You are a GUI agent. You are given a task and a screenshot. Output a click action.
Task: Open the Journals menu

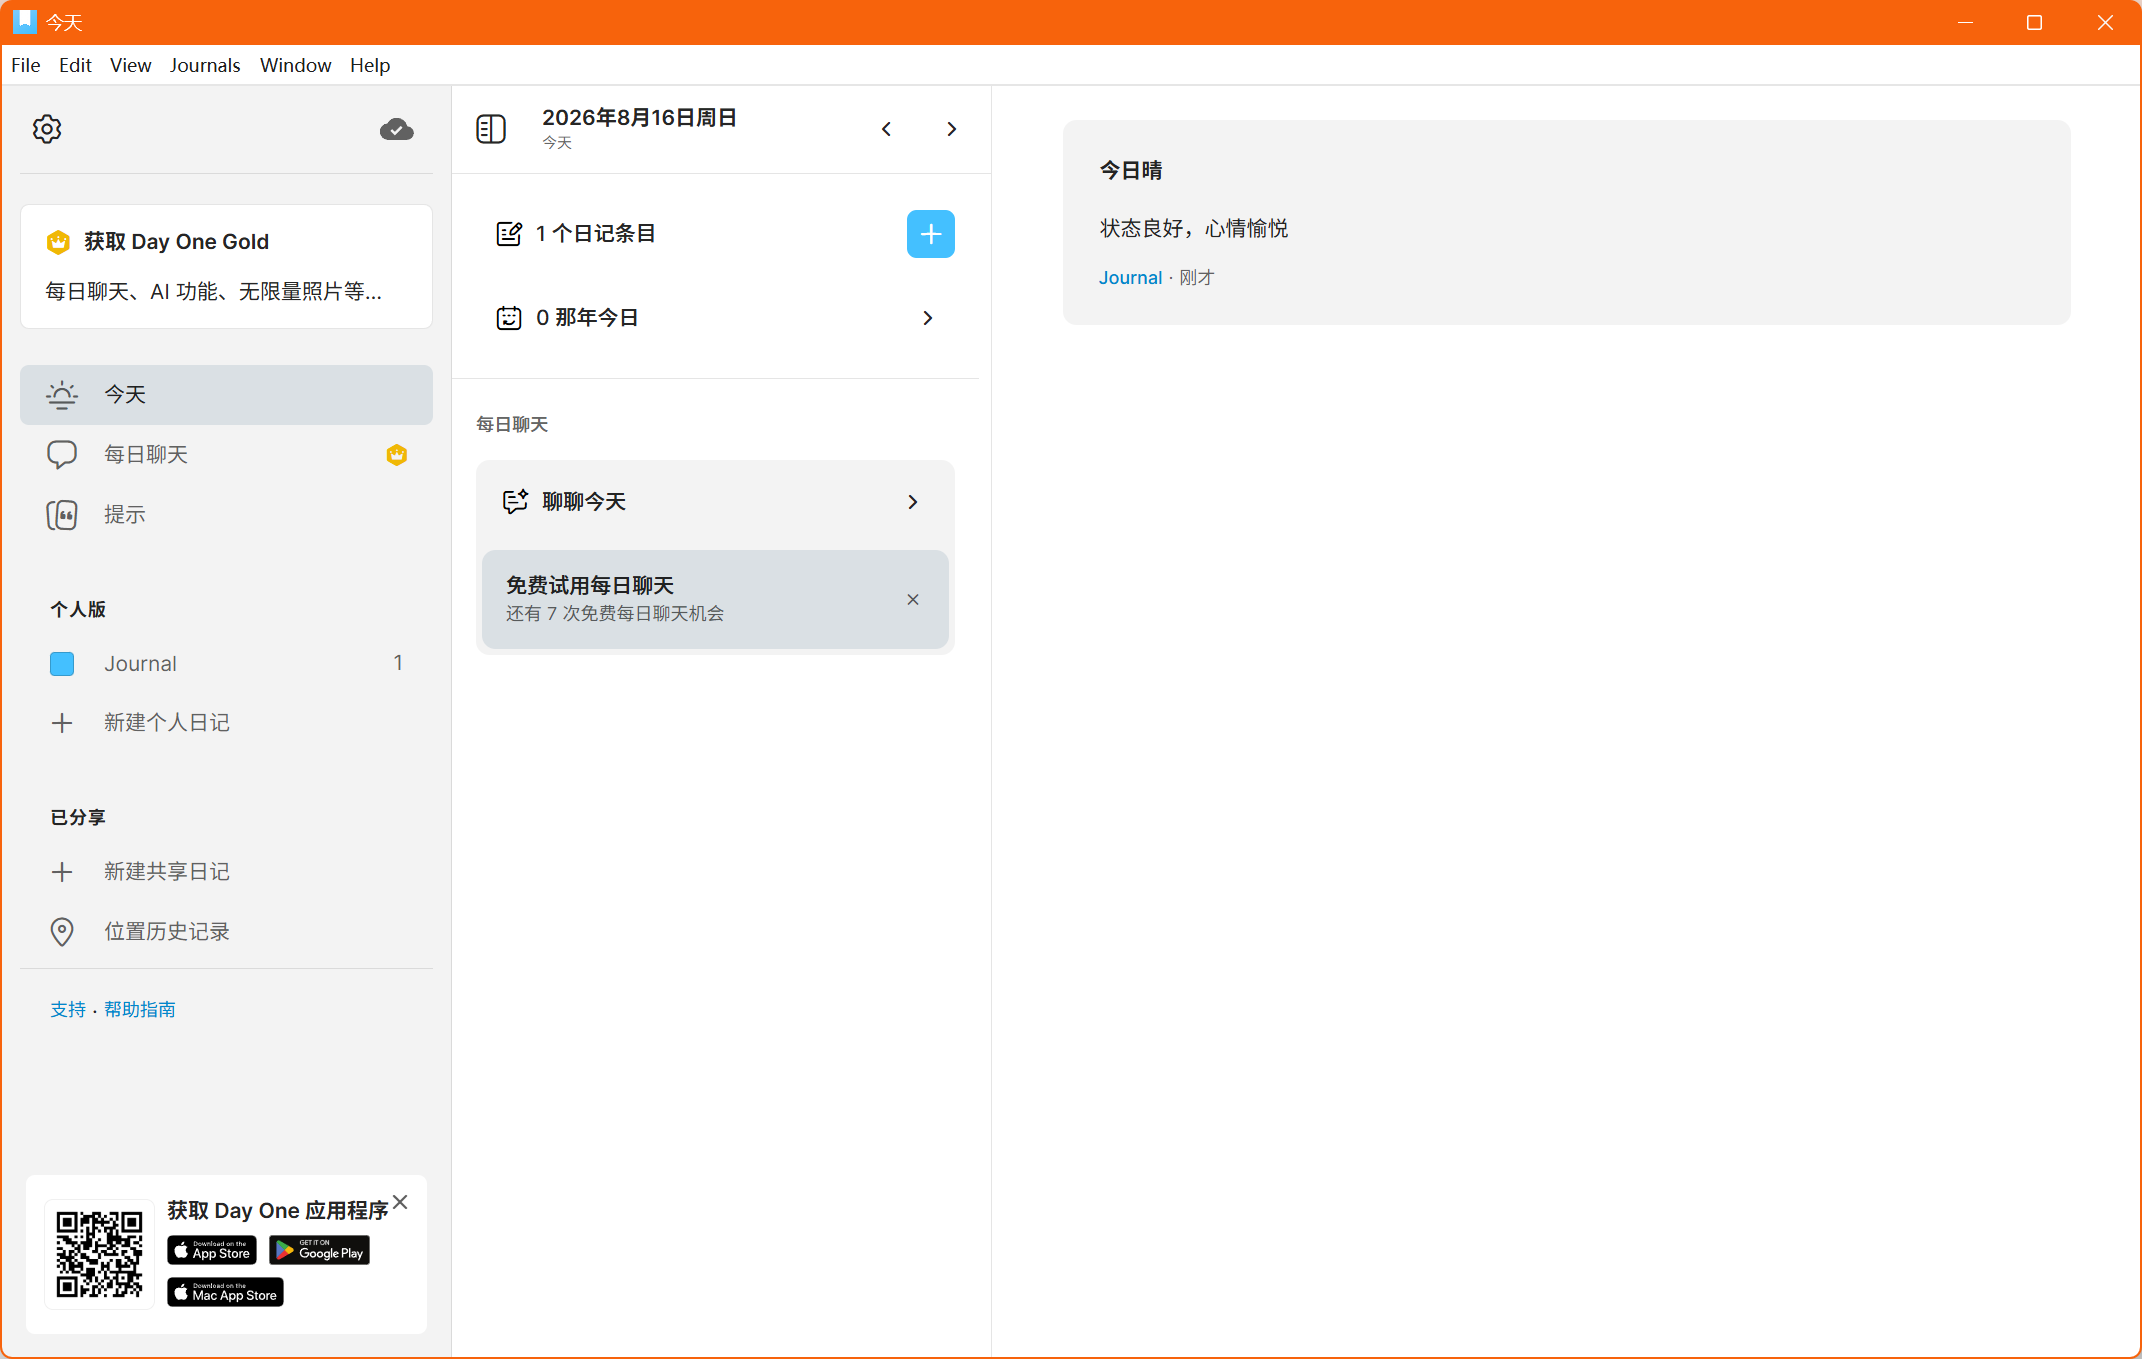[205, 65]
